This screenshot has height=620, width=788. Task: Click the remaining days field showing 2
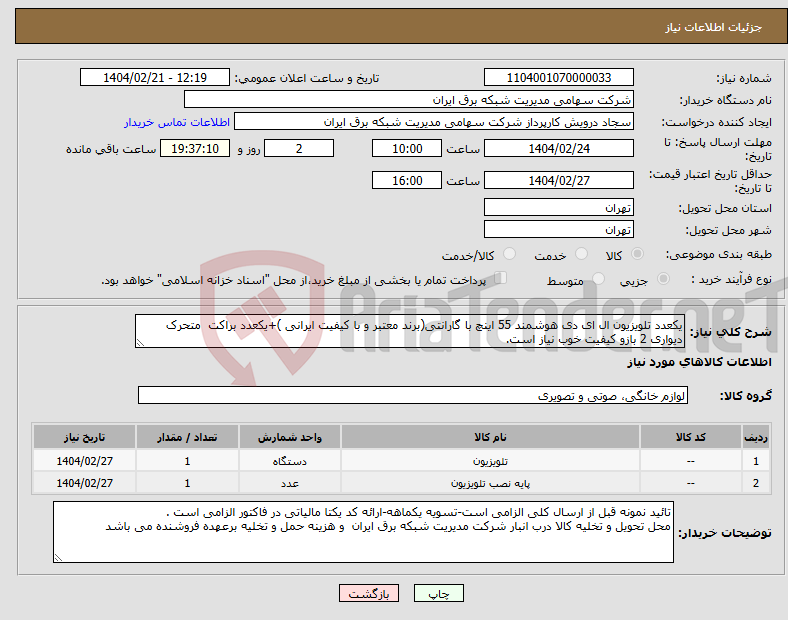[299, 148]
